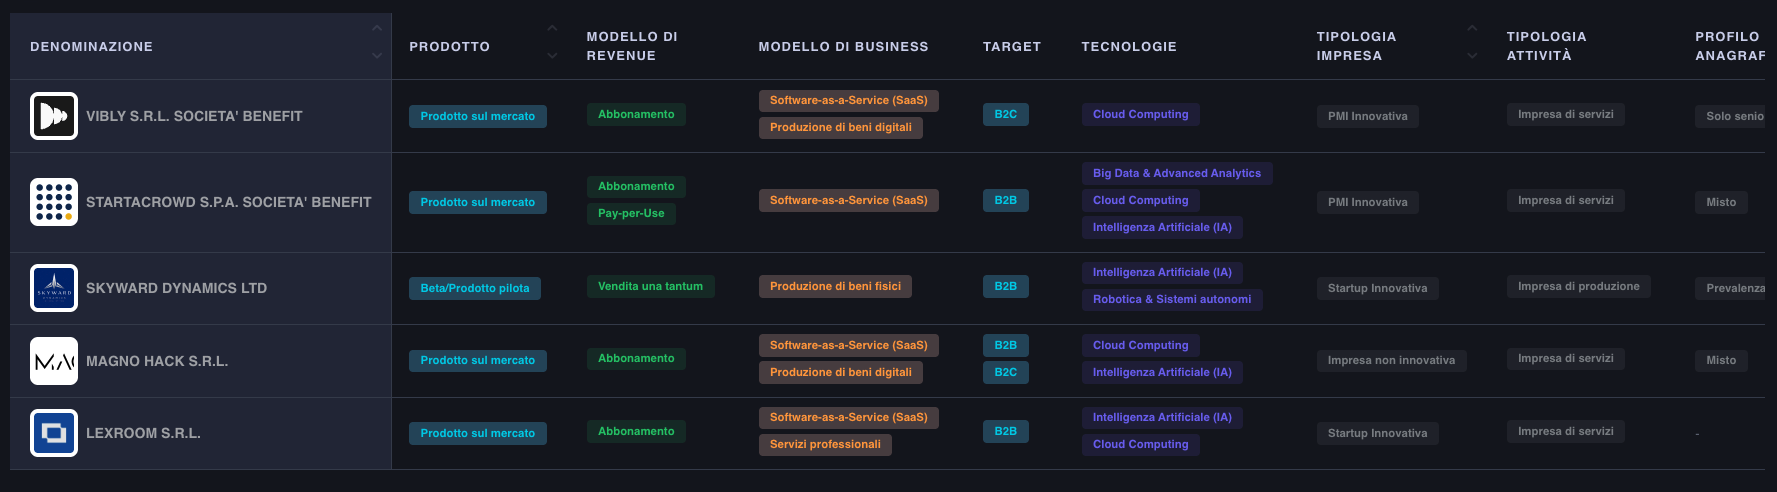Open LEXROOM S.R.L. company name
Screen dimensions: 1777x492
tap(143, 433)
